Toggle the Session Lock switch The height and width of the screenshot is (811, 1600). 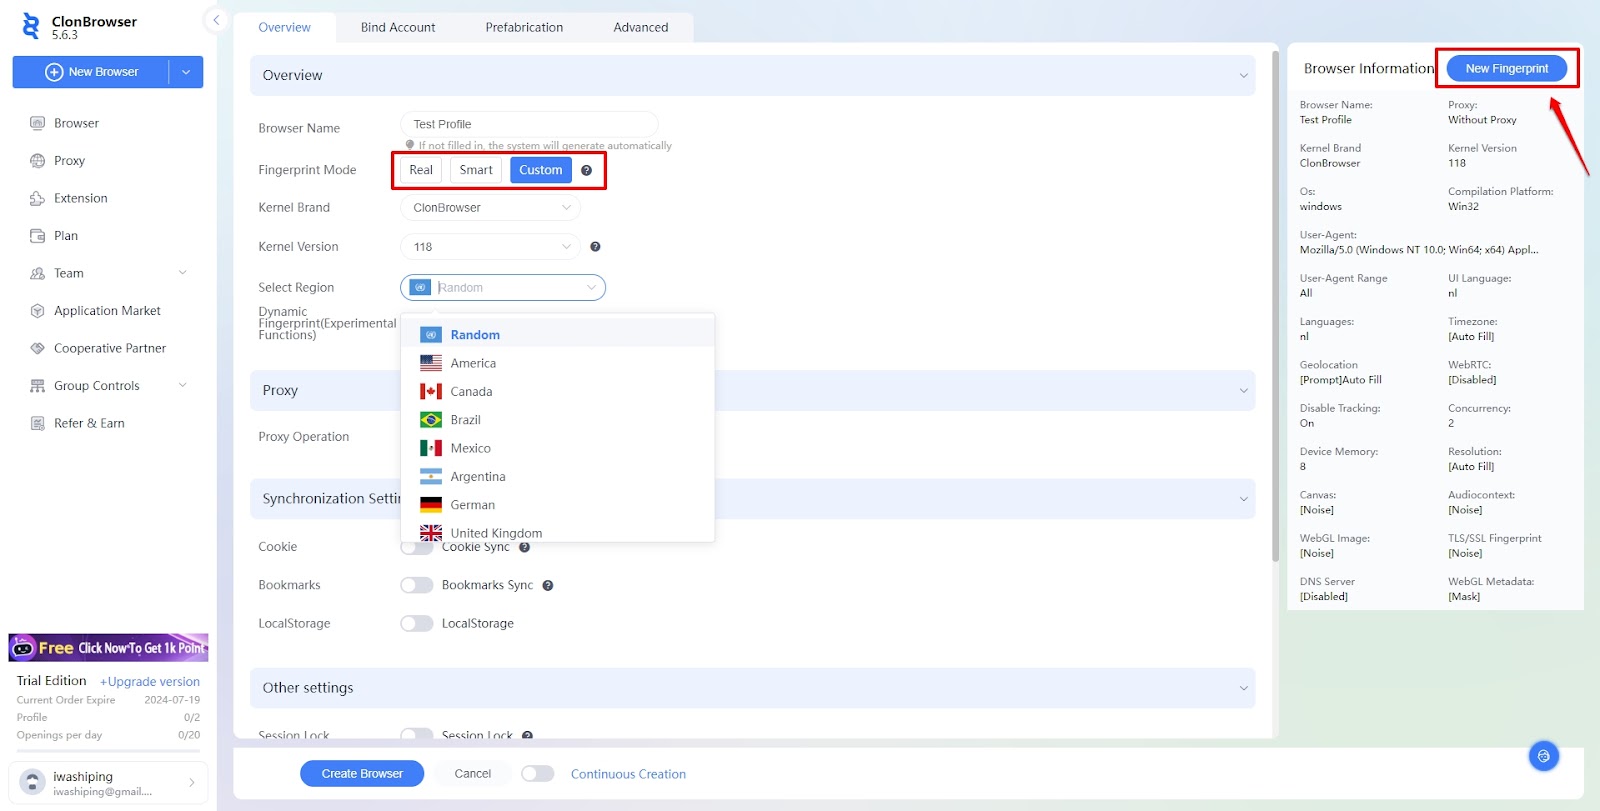click(x=417, y=734)
